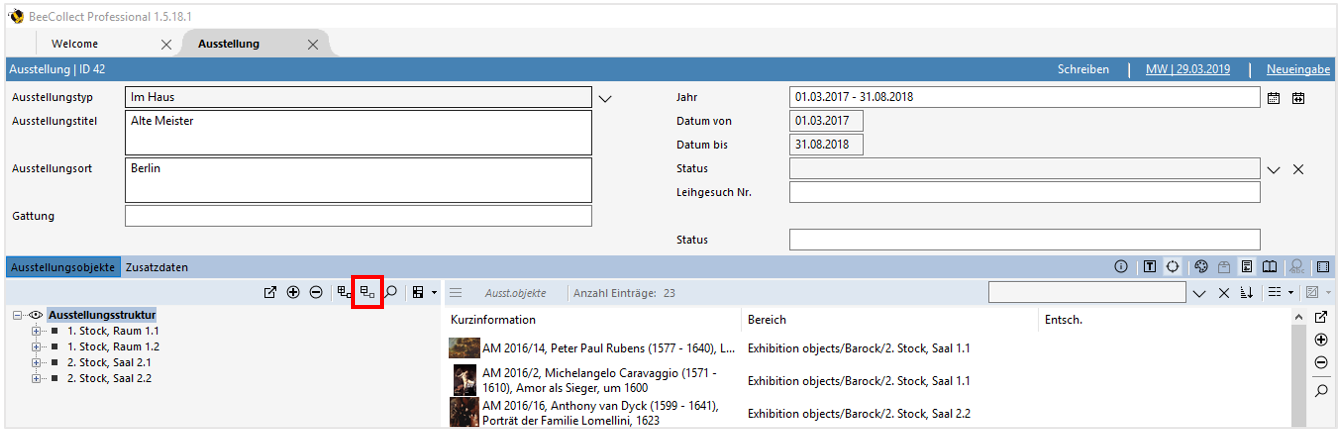Open the Ausstellungstyp dropdown arrow
This screenshot has width=1342, height=433.
tap(604, 98)
